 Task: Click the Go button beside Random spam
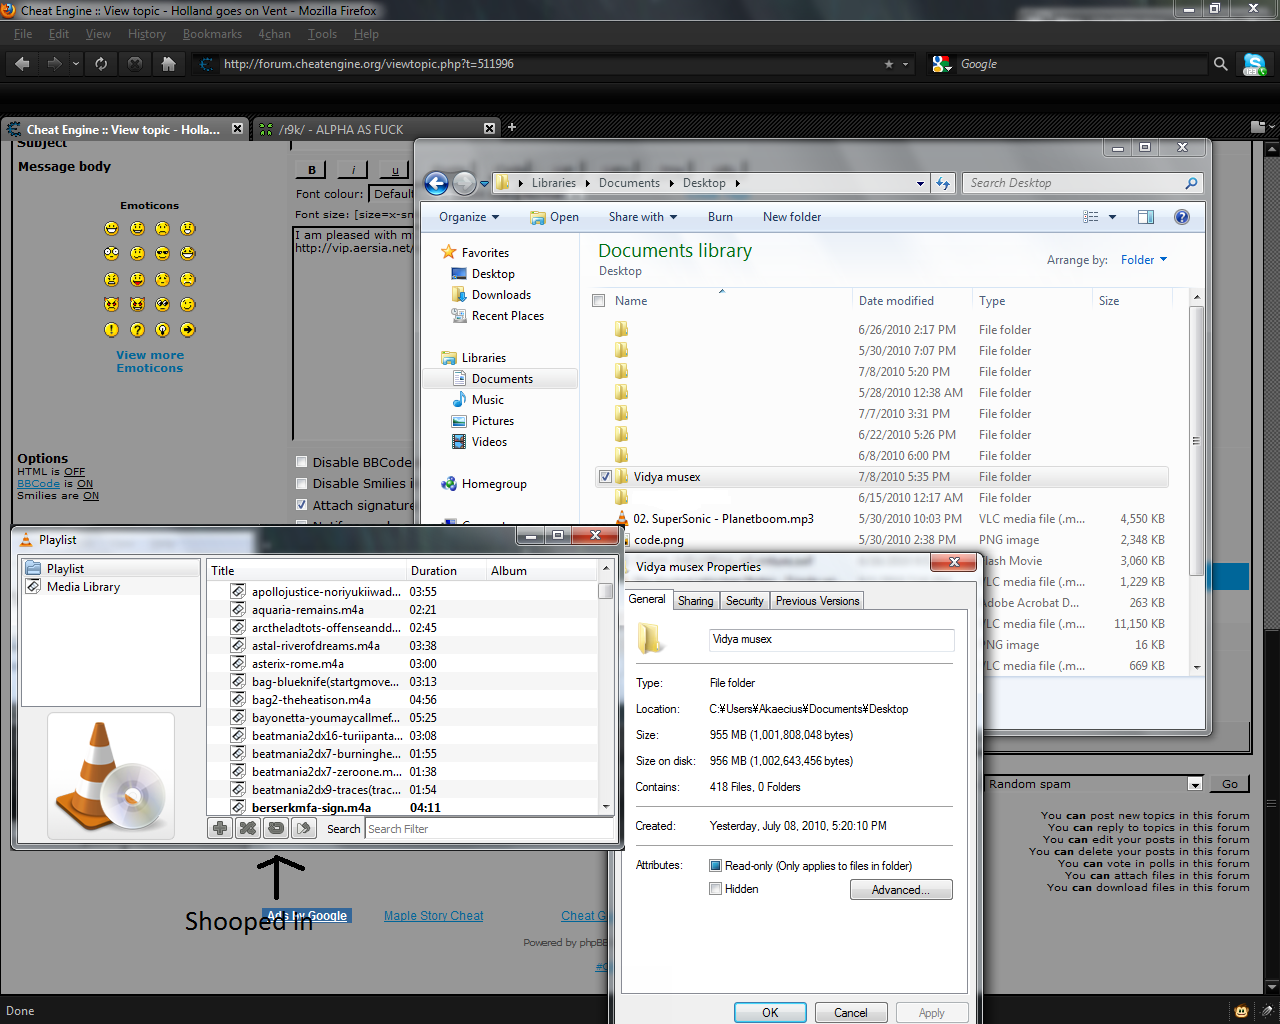tap(1230, 784)
